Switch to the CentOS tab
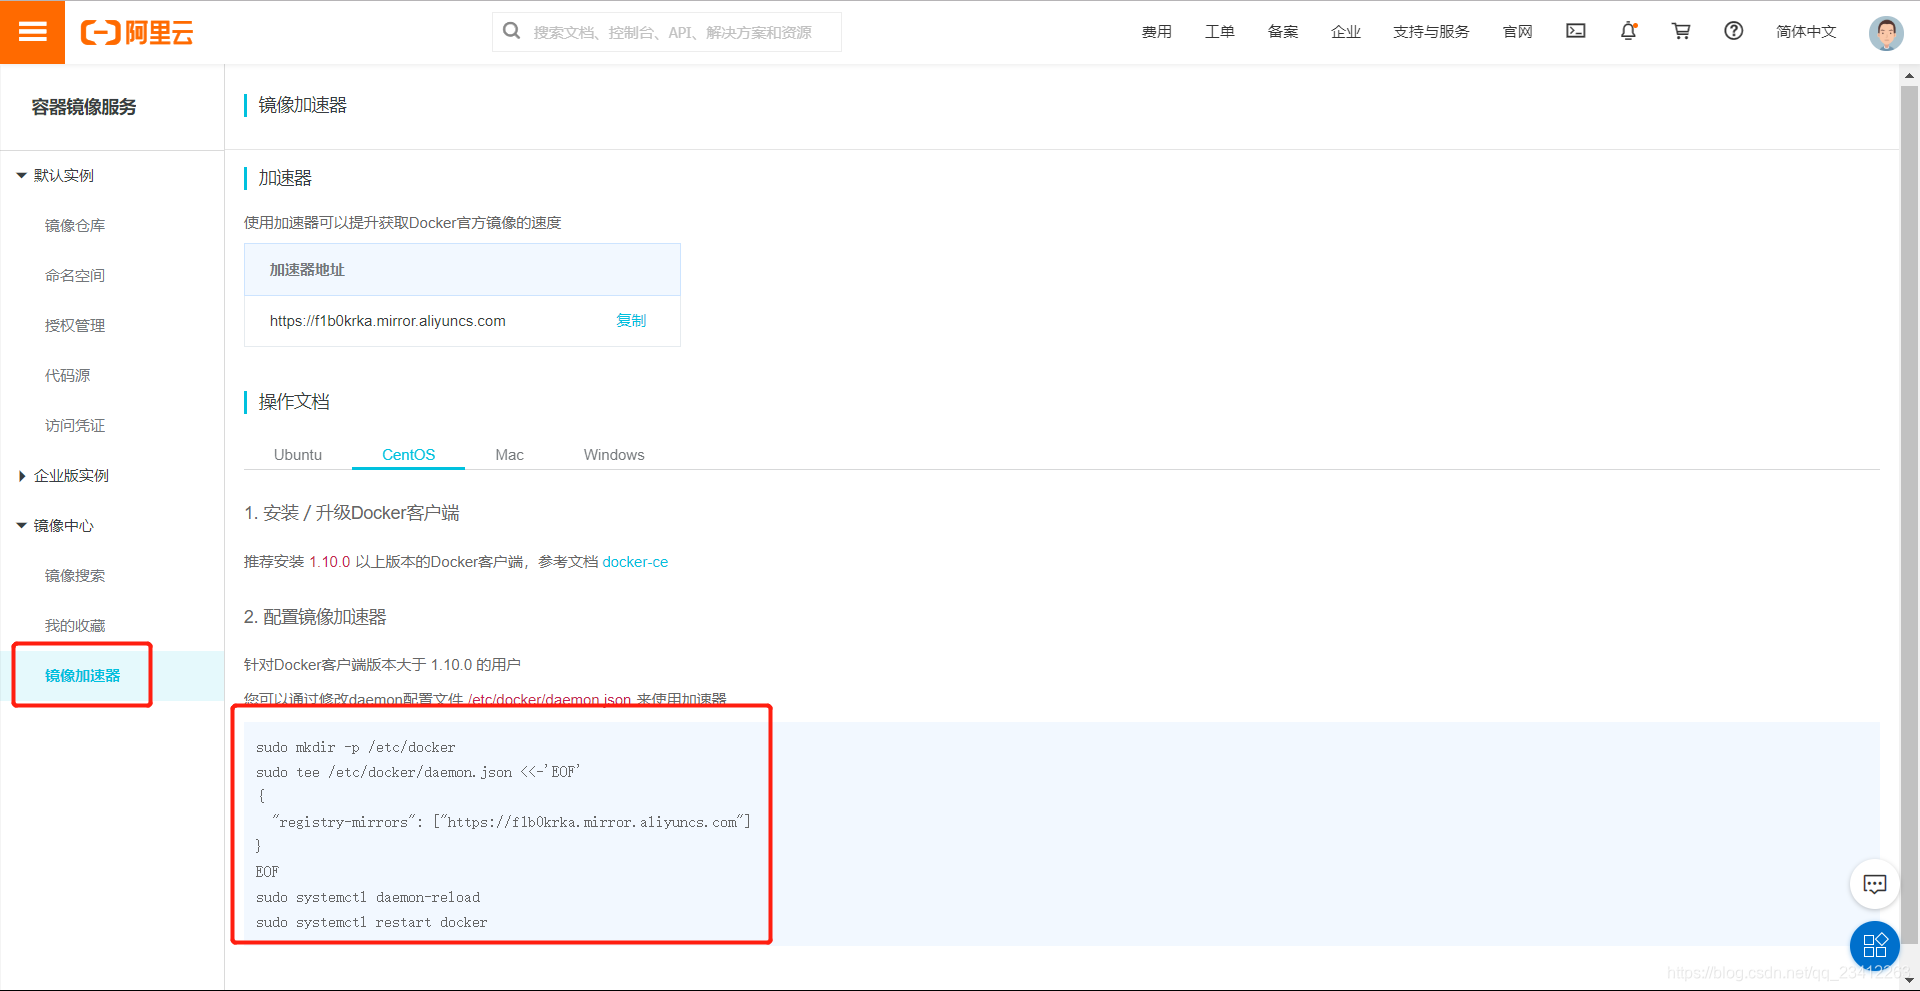This screenshot has width=1920, height=991. [x=408, y=454]
